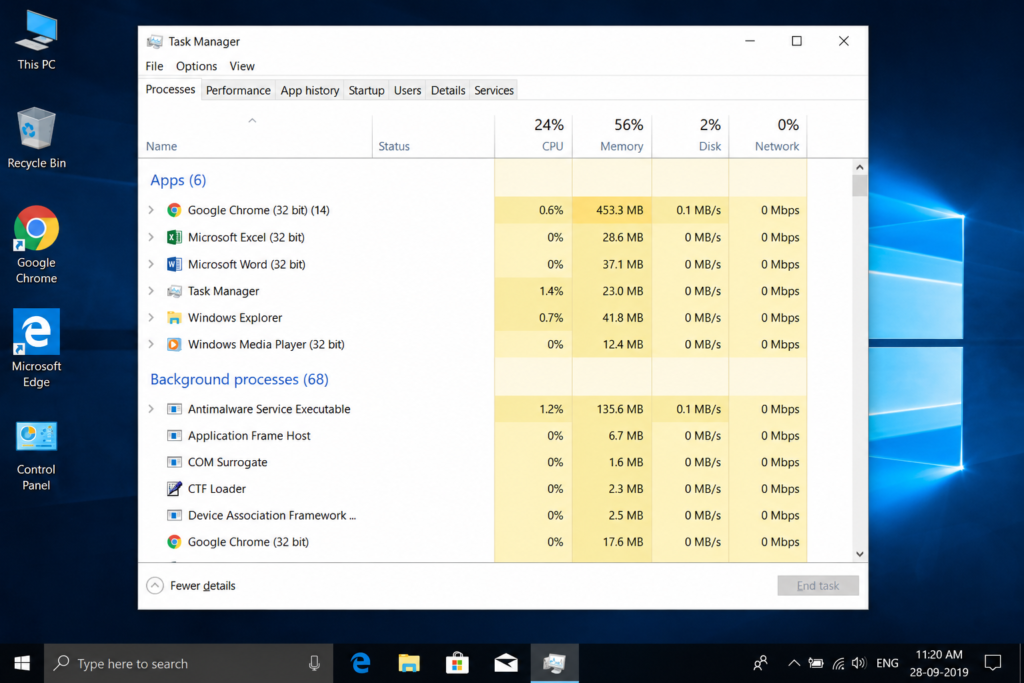The width and height of the screenshot is (1024, 683).
Task: Click the volume icon in system tray
Action: 859,663
